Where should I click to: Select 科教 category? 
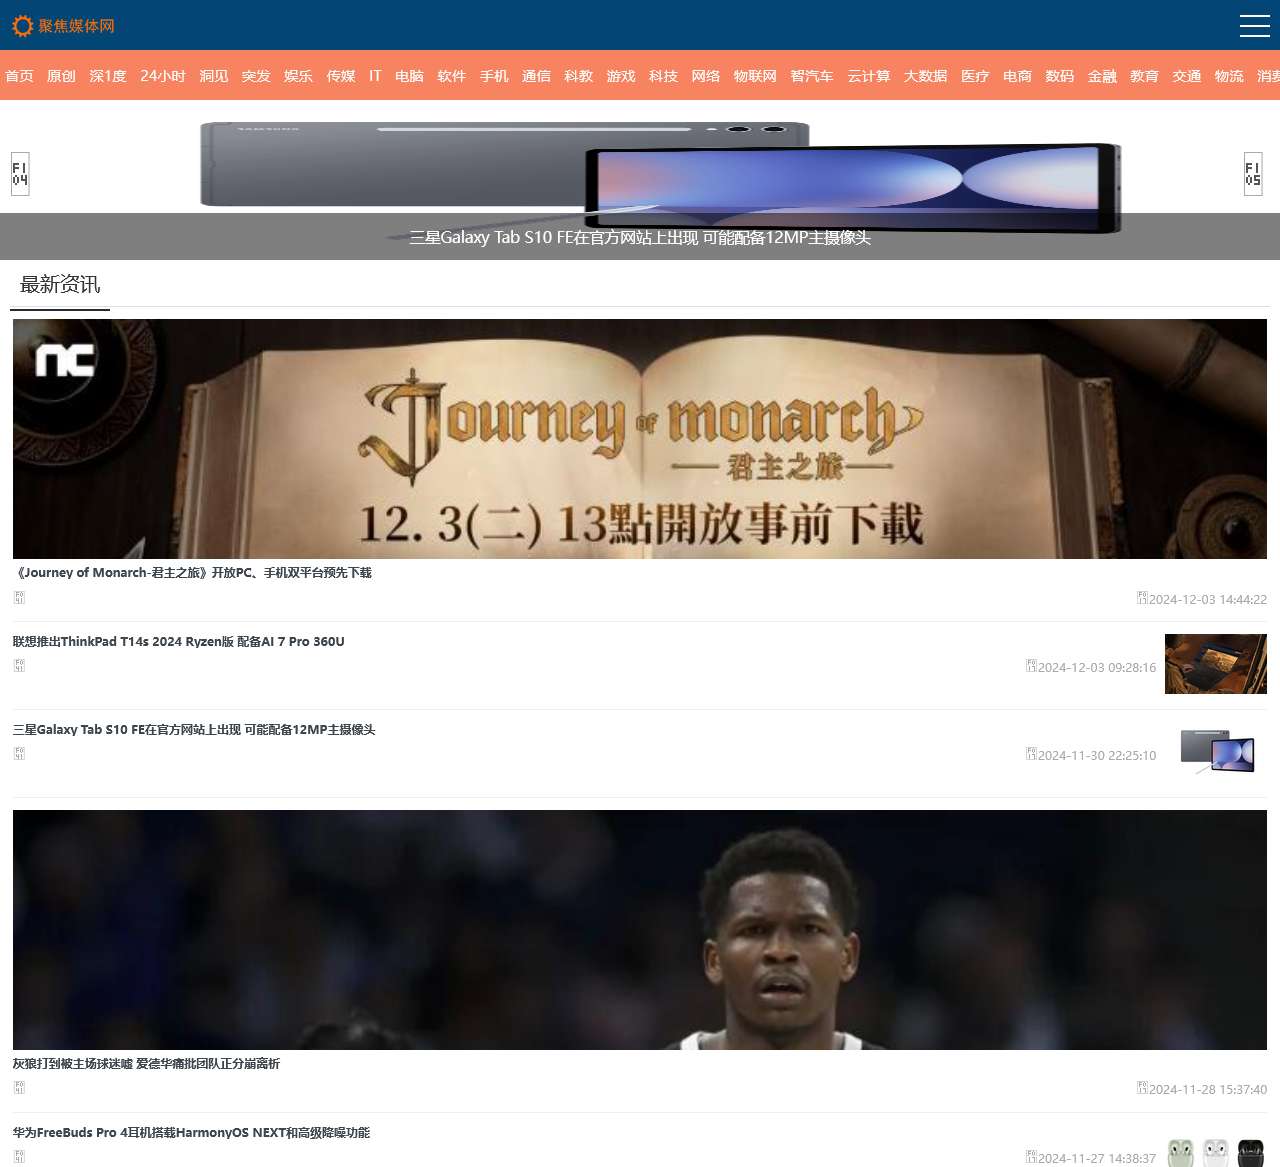click(578, 76)
